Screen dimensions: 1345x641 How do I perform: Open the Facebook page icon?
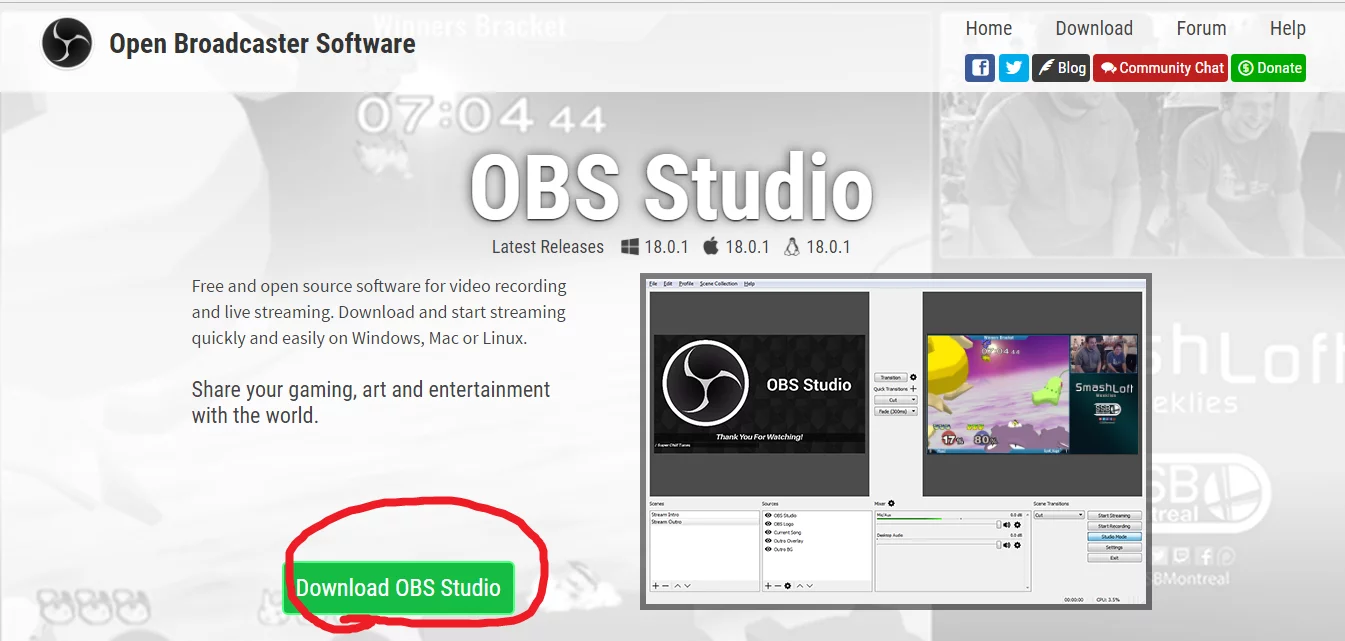point(980,68)
